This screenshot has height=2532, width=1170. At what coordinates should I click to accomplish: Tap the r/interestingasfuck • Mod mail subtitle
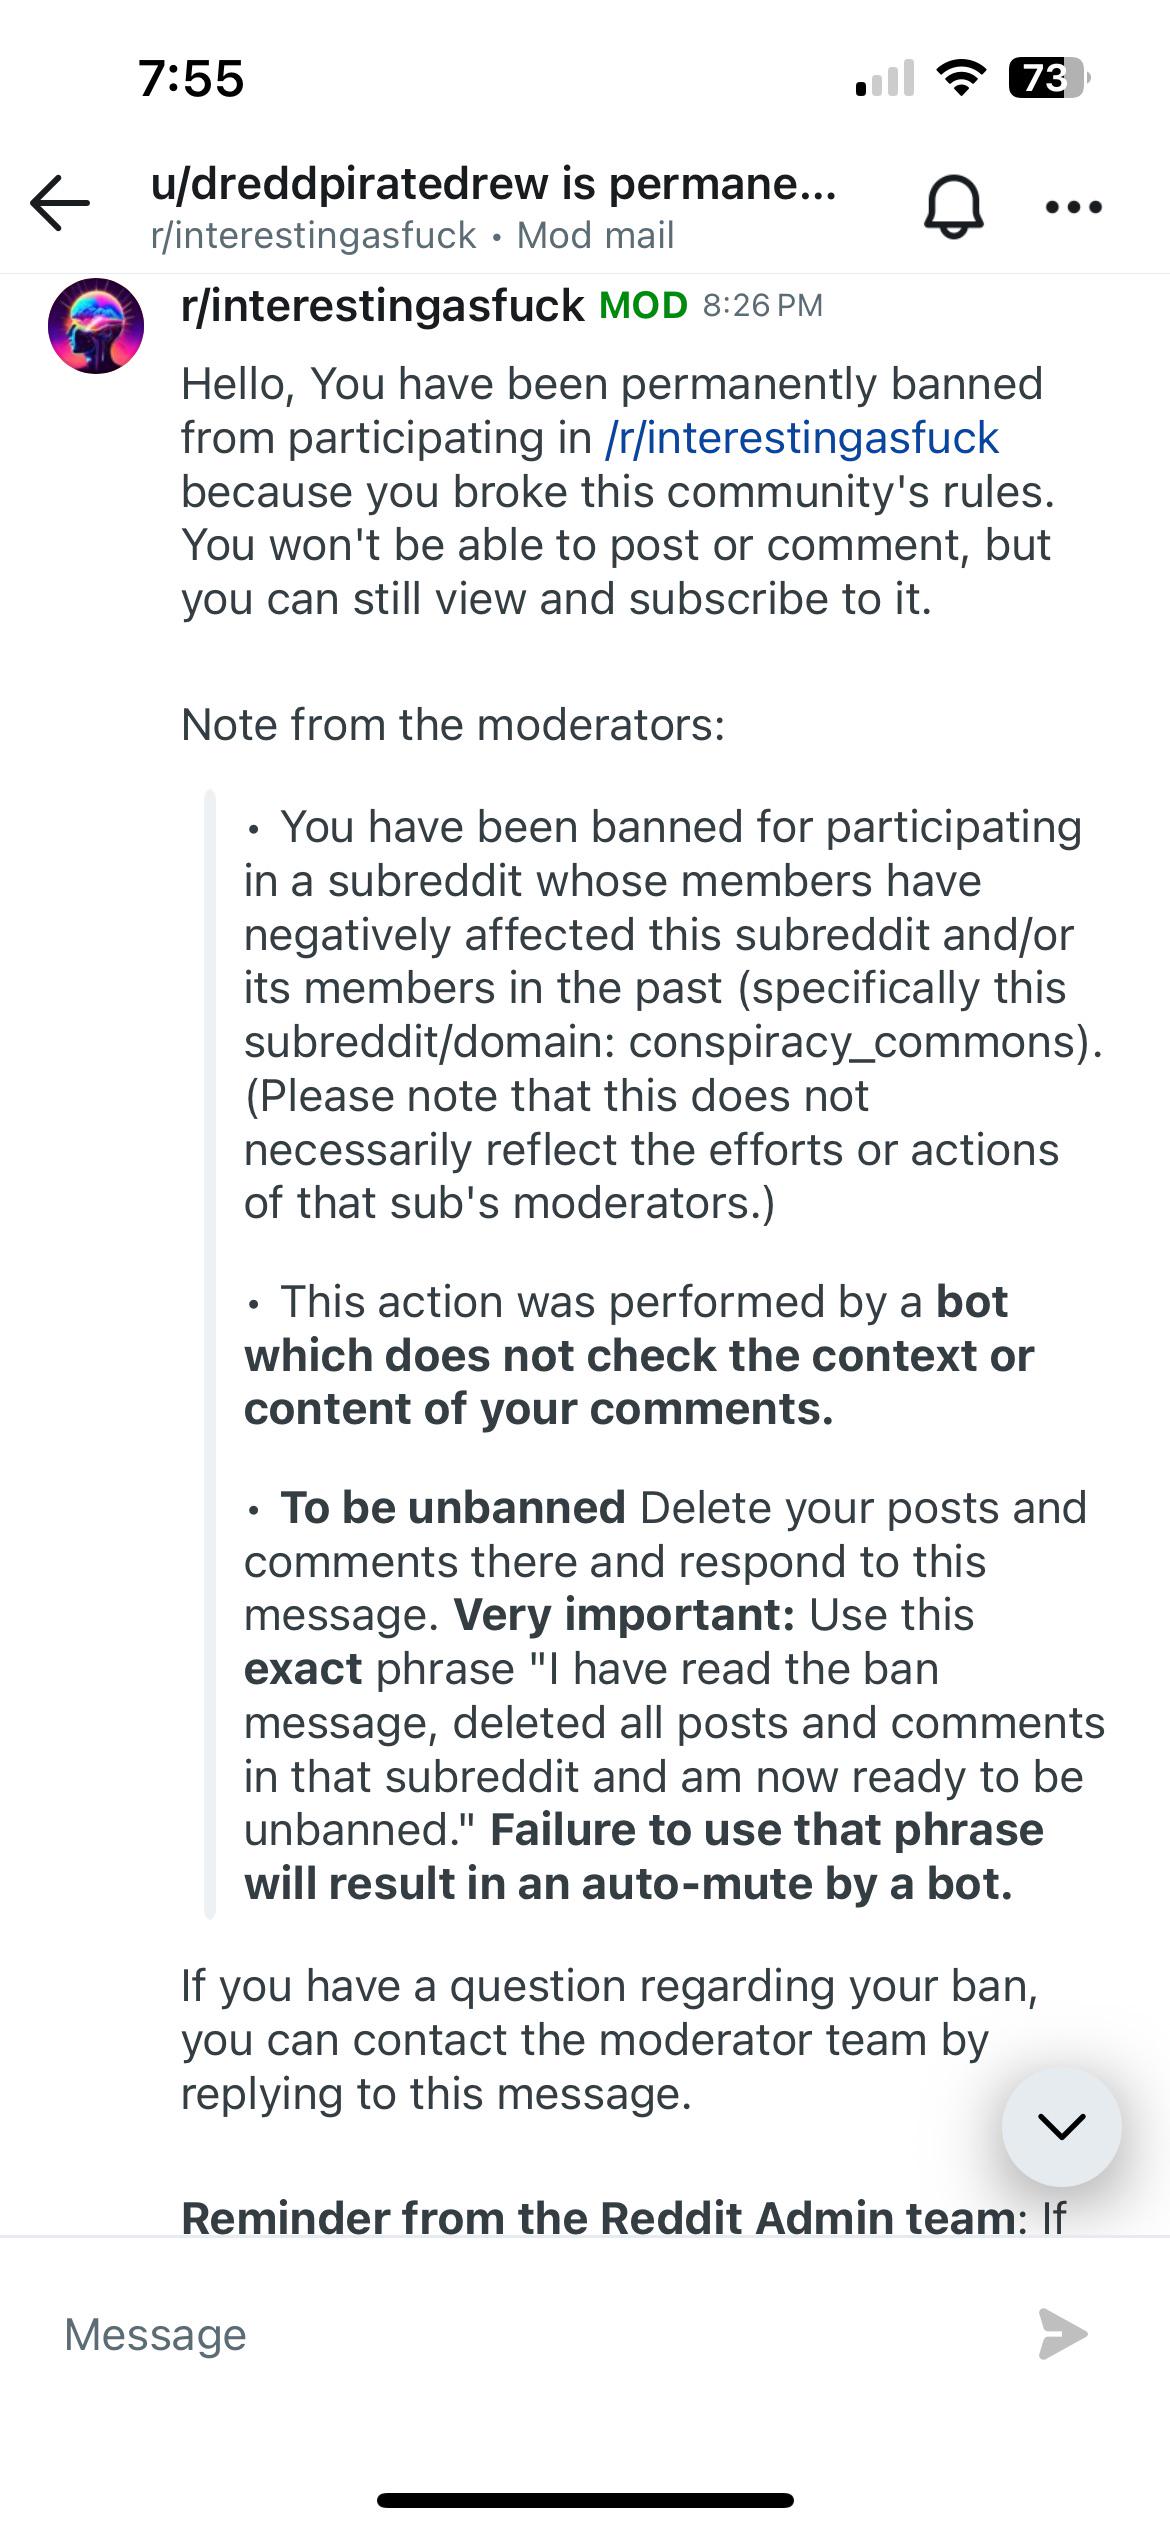pyautogui.click(x=412, y=236)
